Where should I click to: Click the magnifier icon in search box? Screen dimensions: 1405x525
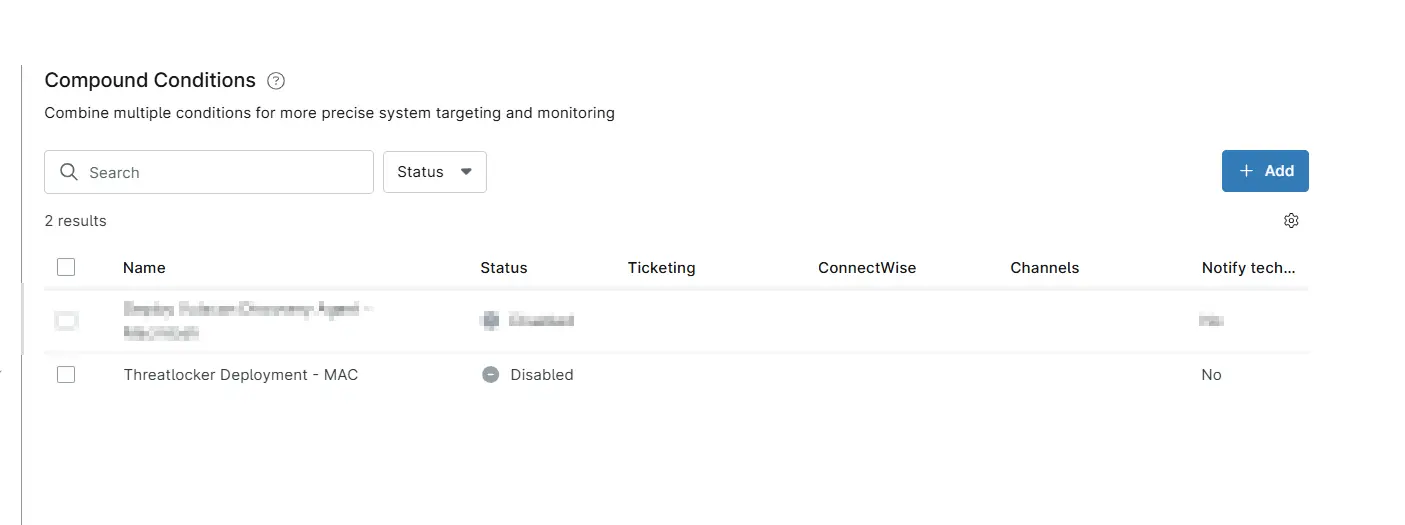[69, 172]
